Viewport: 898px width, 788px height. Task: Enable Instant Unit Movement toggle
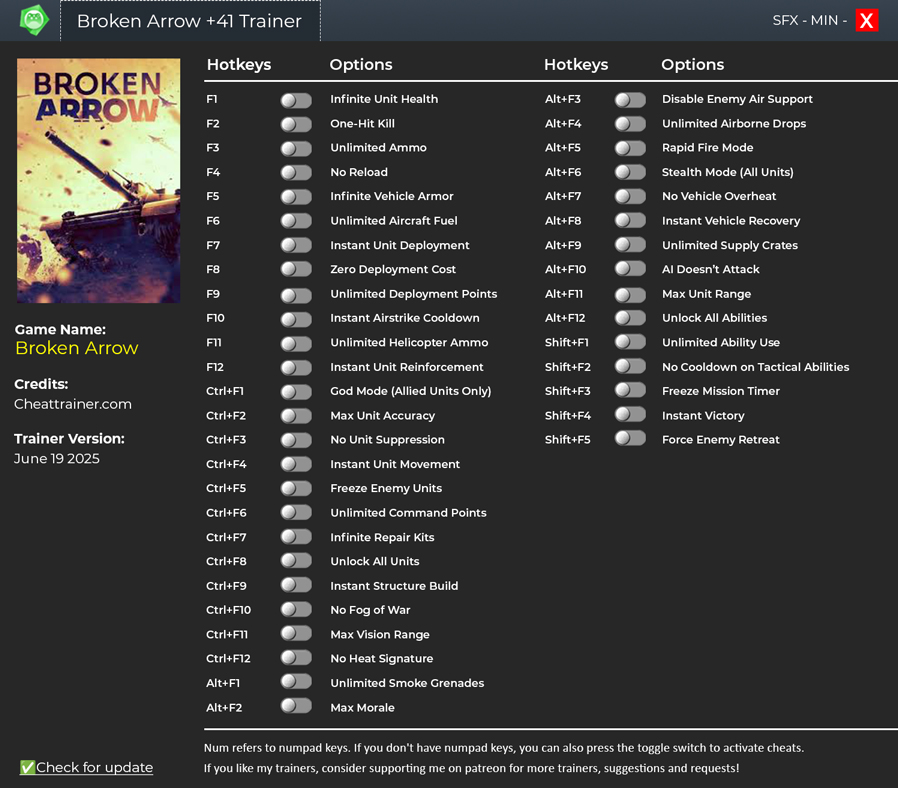296,464
